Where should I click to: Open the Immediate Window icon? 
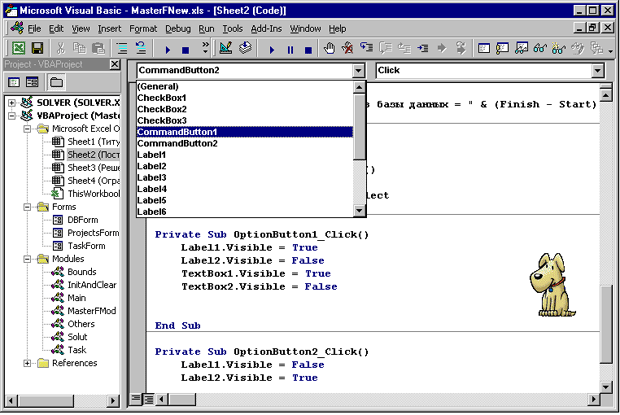(x=503, y=48)
